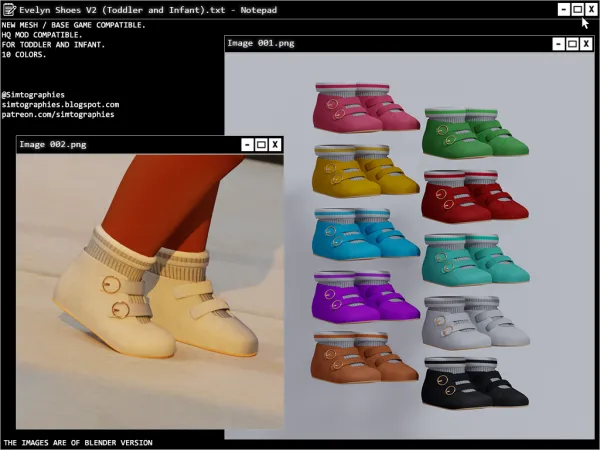Minimize the Notepad window
Image resolution: width=600 pixels, height=450 pixels.
point(563,9)
